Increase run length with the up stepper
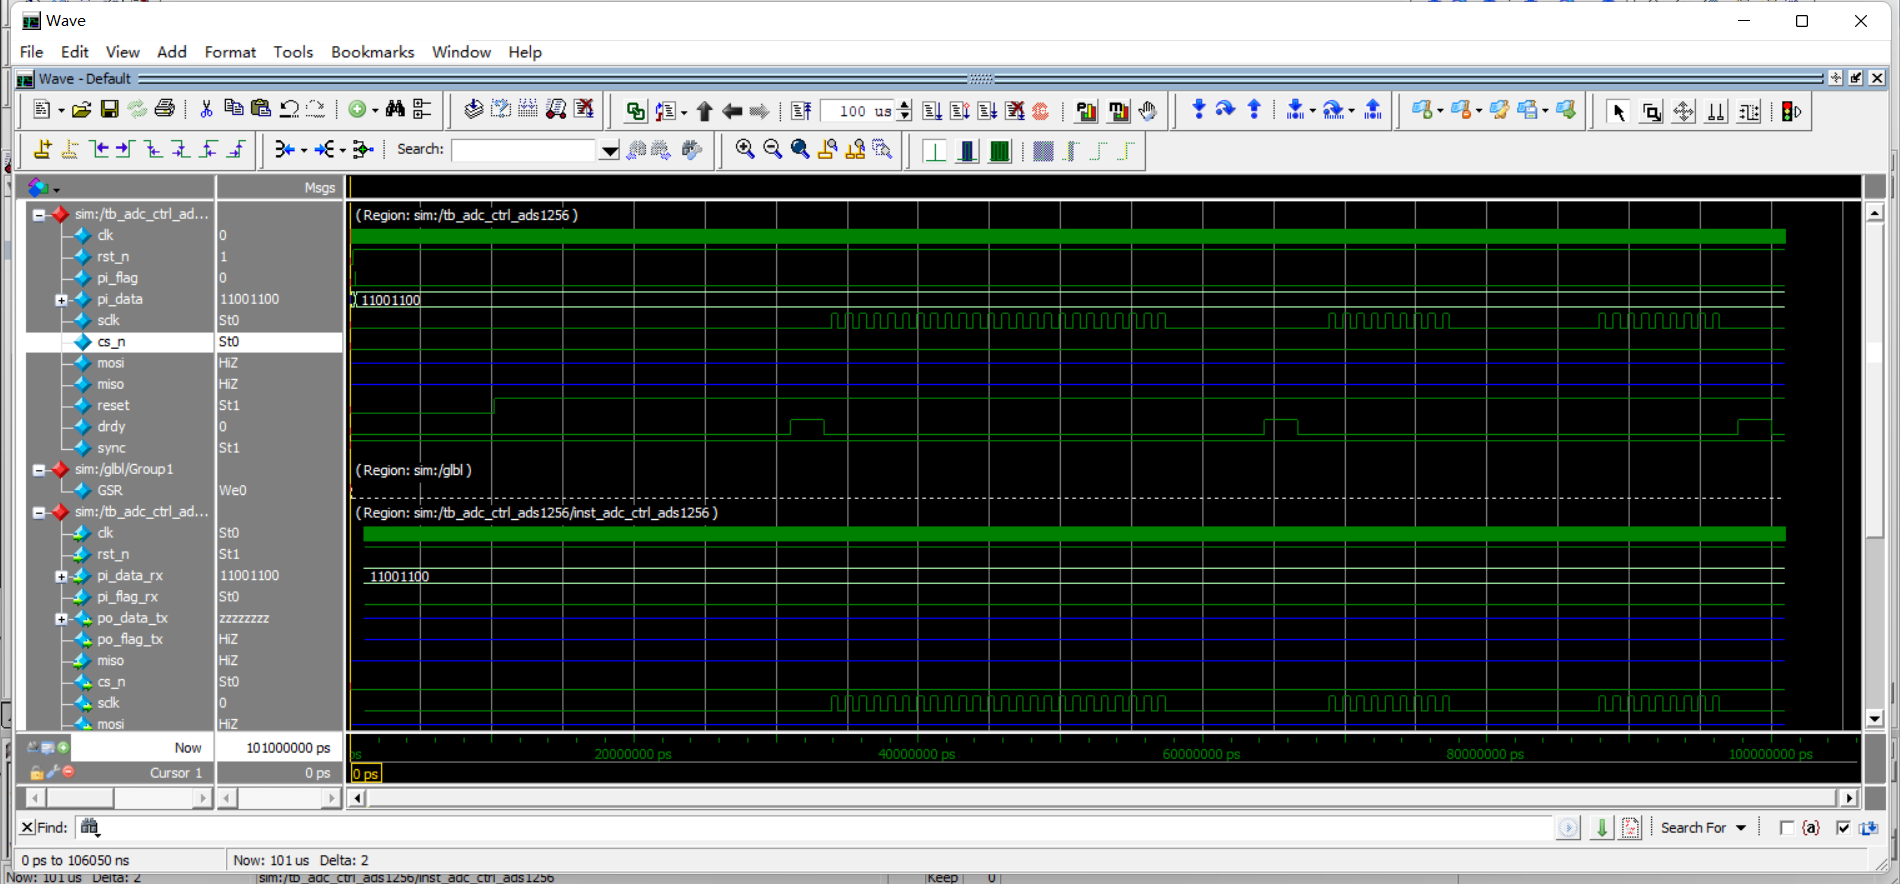 [905, 105]
